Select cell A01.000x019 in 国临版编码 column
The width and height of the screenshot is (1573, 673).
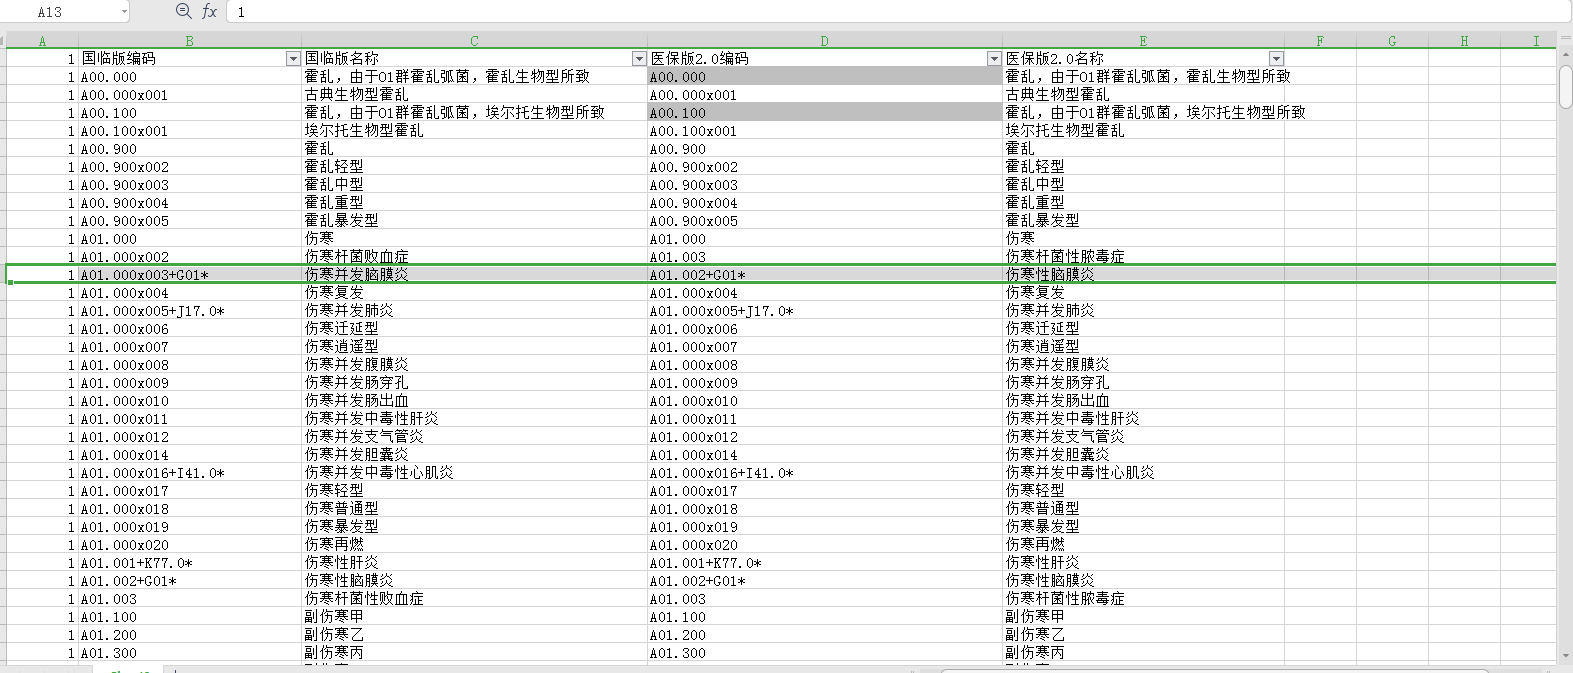pyautogui.click(x=190, y=527)
